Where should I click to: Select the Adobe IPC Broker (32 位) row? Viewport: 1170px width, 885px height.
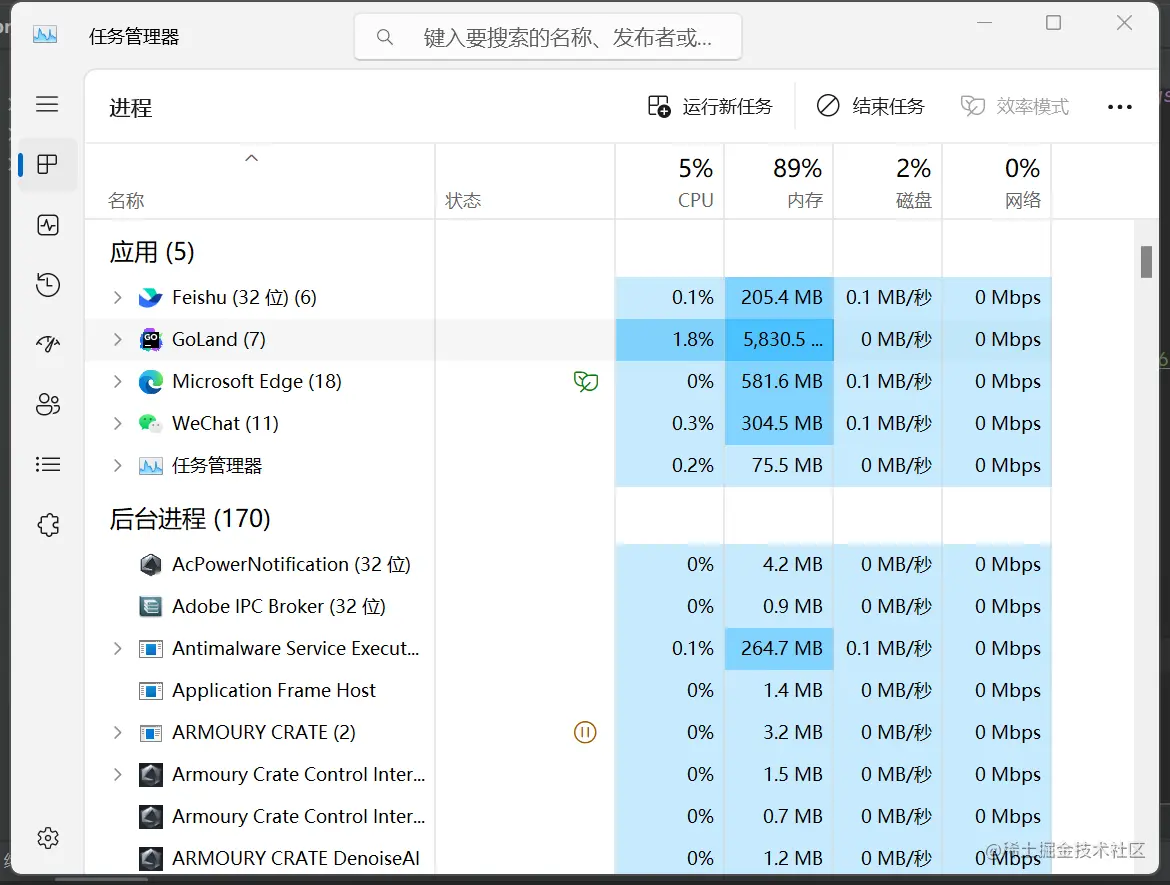click(x=568, y=606)
